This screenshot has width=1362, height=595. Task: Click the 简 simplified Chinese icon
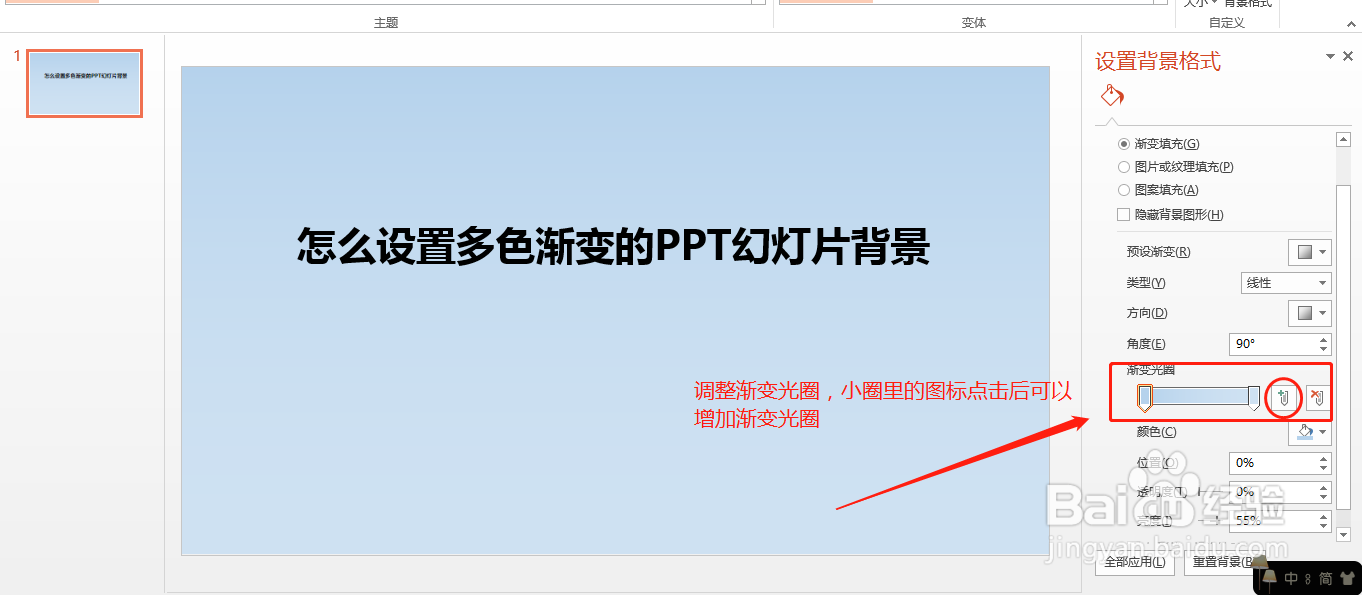[x=1325, y=578]
